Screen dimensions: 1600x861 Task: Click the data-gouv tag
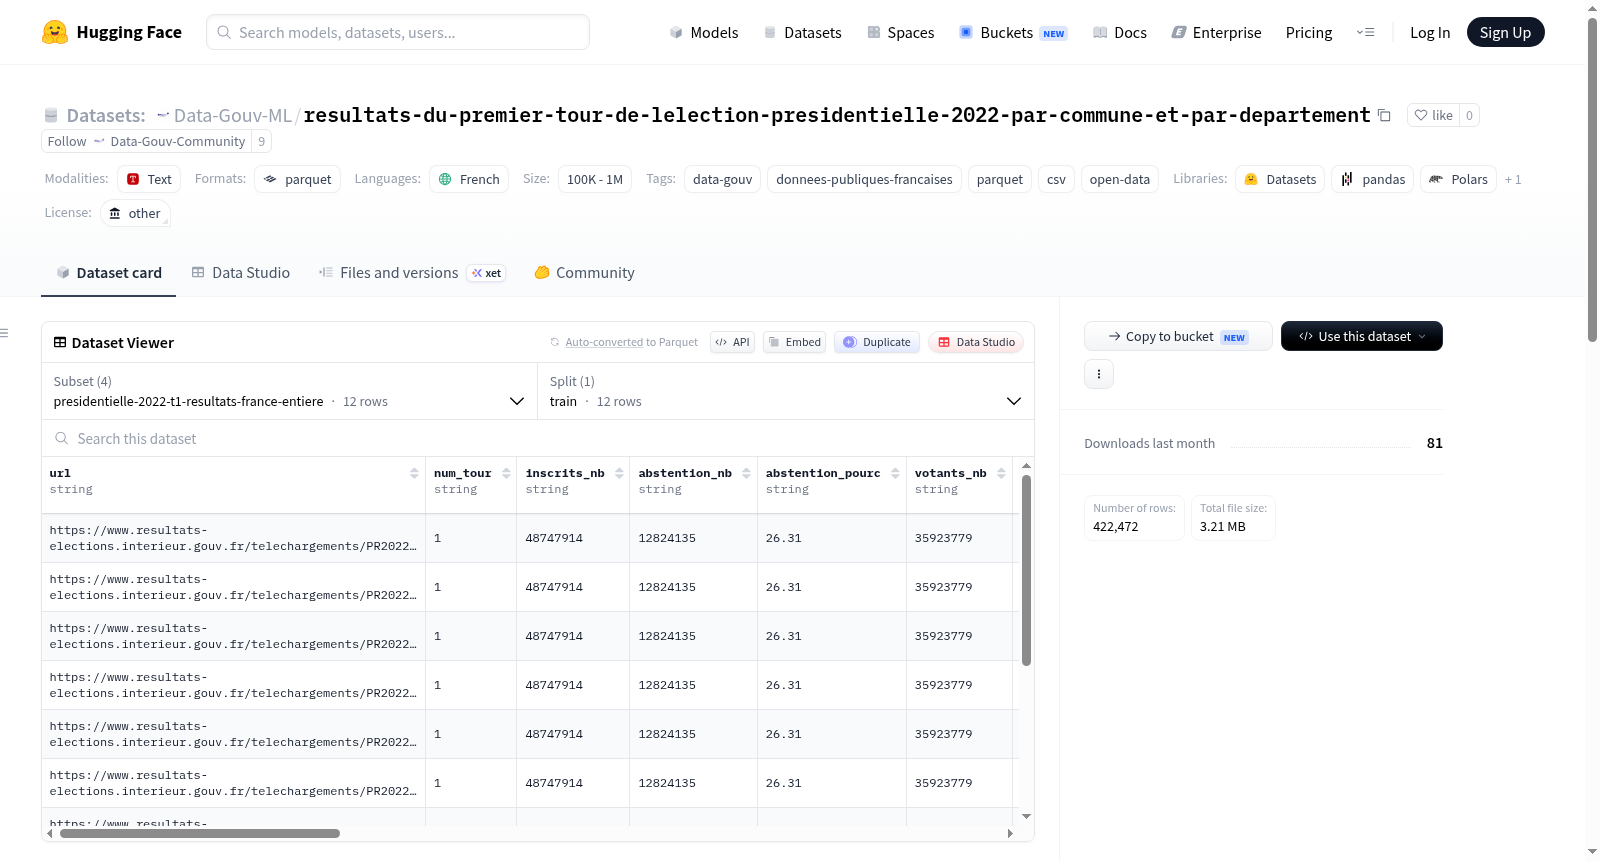pos(722,179)
